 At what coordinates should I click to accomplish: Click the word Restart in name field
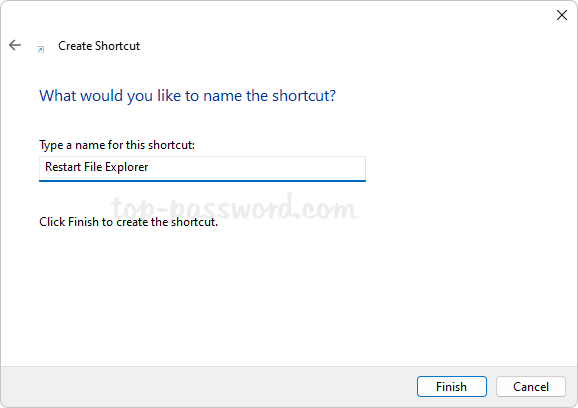63,167
